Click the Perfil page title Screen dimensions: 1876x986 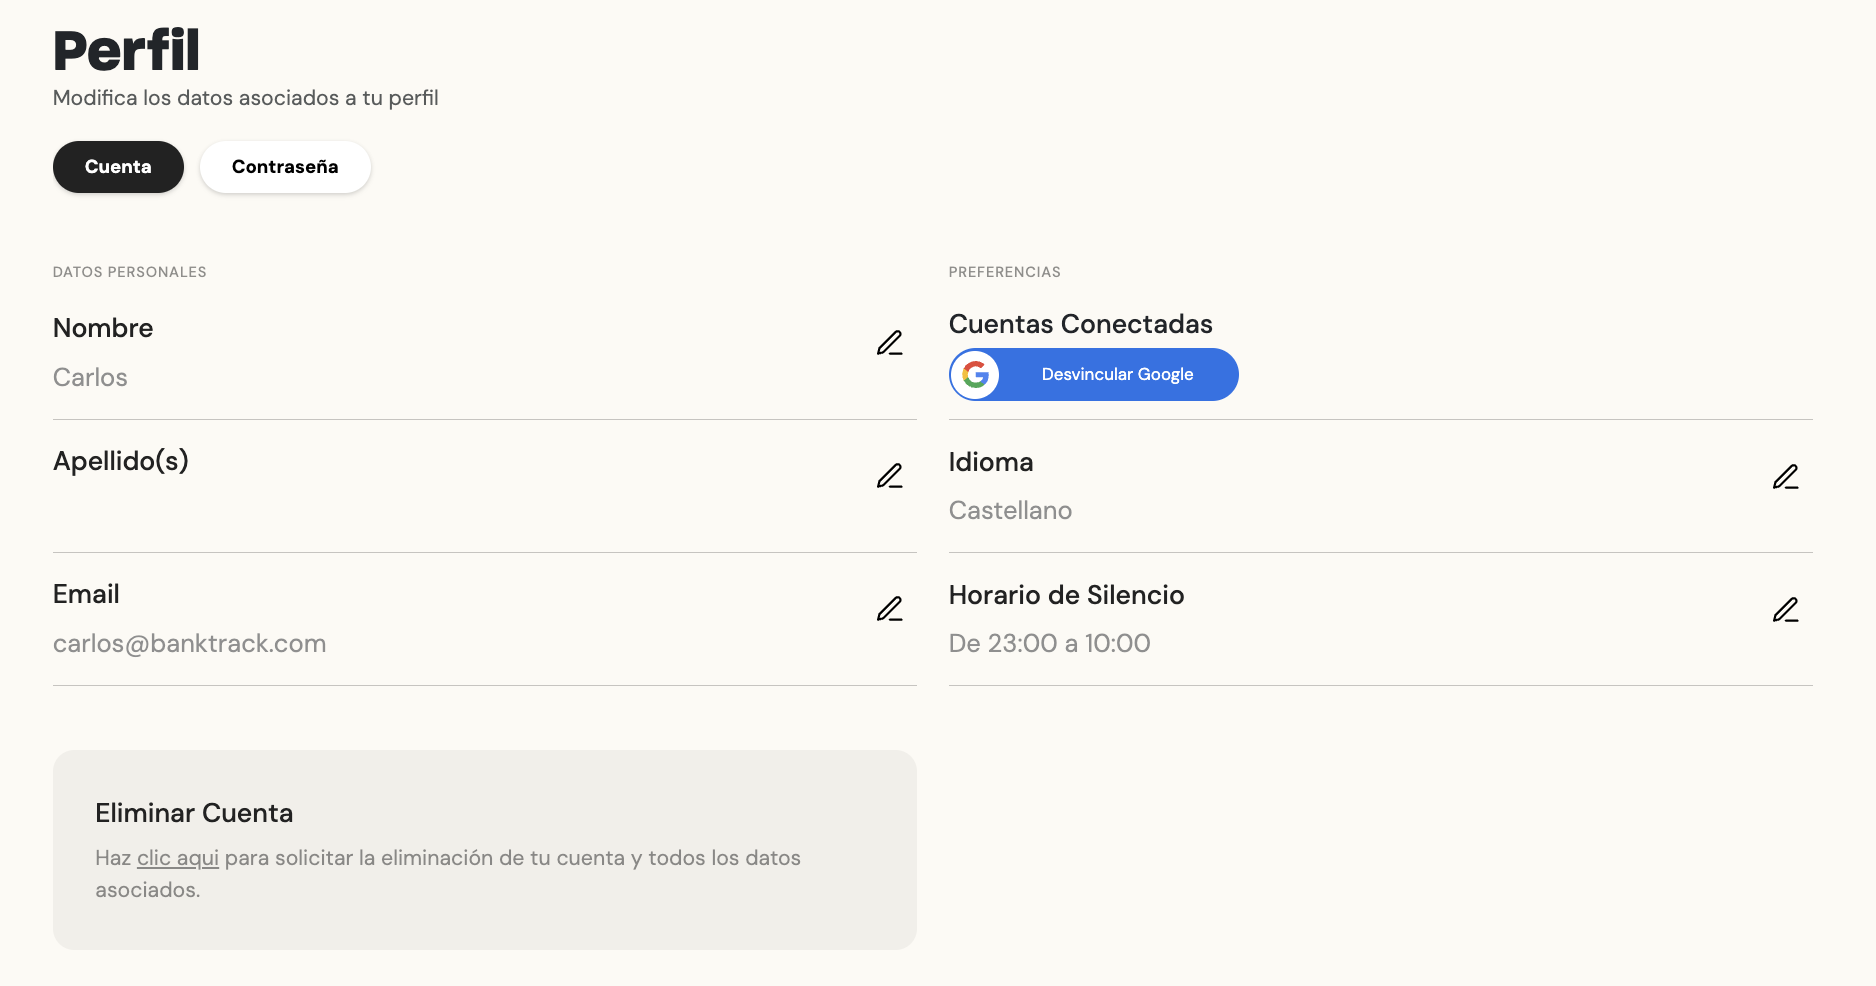pyautogui.click(x=126, y=51)
